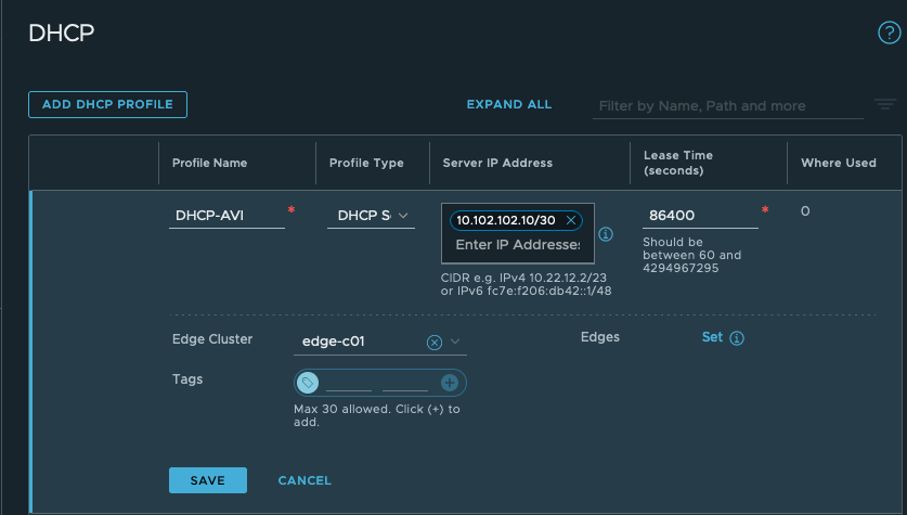Click the Server IP Address column header

click(497, 163)
